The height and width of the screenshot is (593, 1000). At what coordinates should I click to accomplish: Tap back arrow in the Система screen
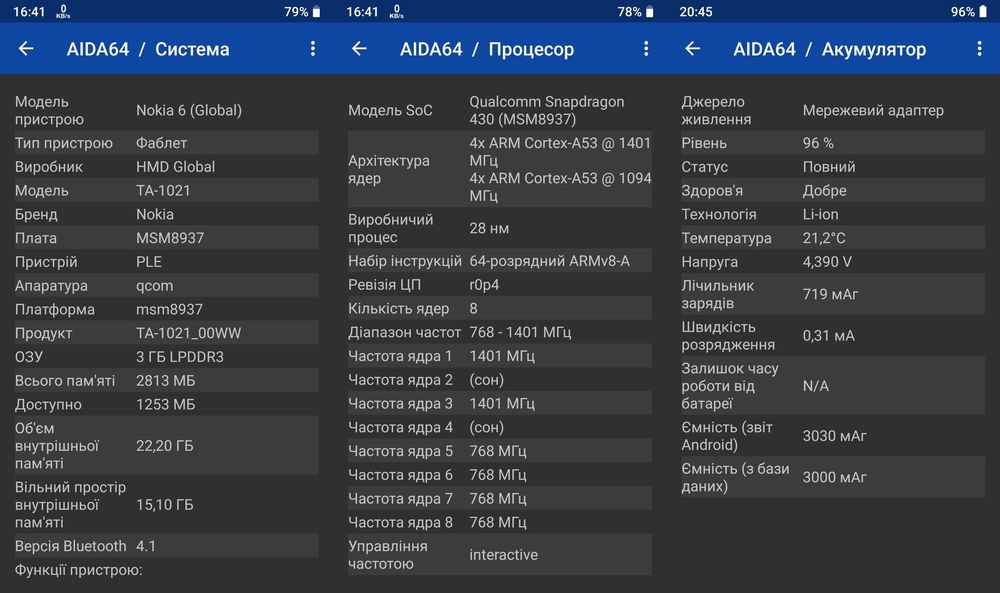(x=26, y=48)
